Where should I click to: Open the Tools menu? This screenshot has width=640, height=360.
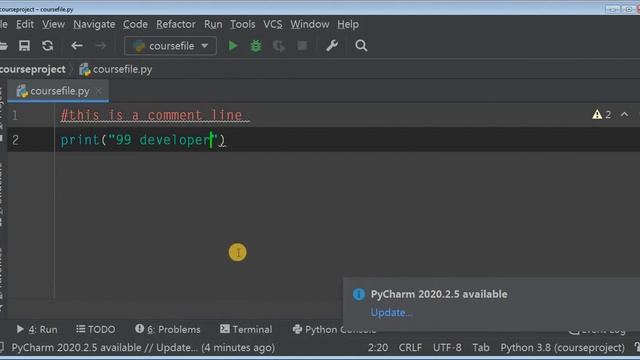click(x=242, y=24)
